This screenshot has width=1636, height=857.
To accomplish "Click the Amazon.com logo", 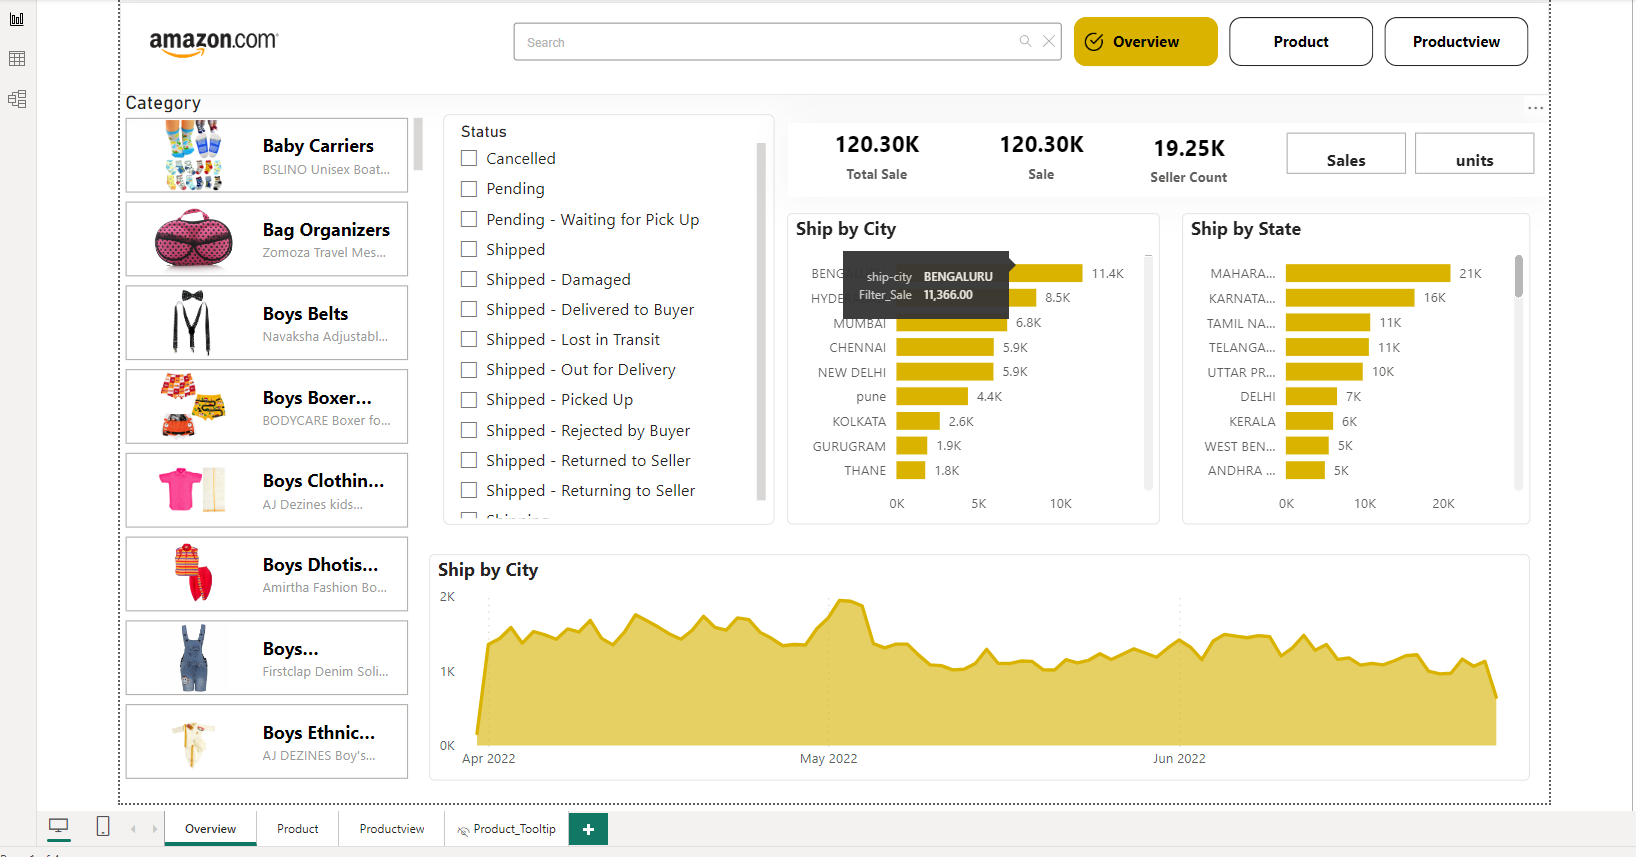I will [213, 43].
